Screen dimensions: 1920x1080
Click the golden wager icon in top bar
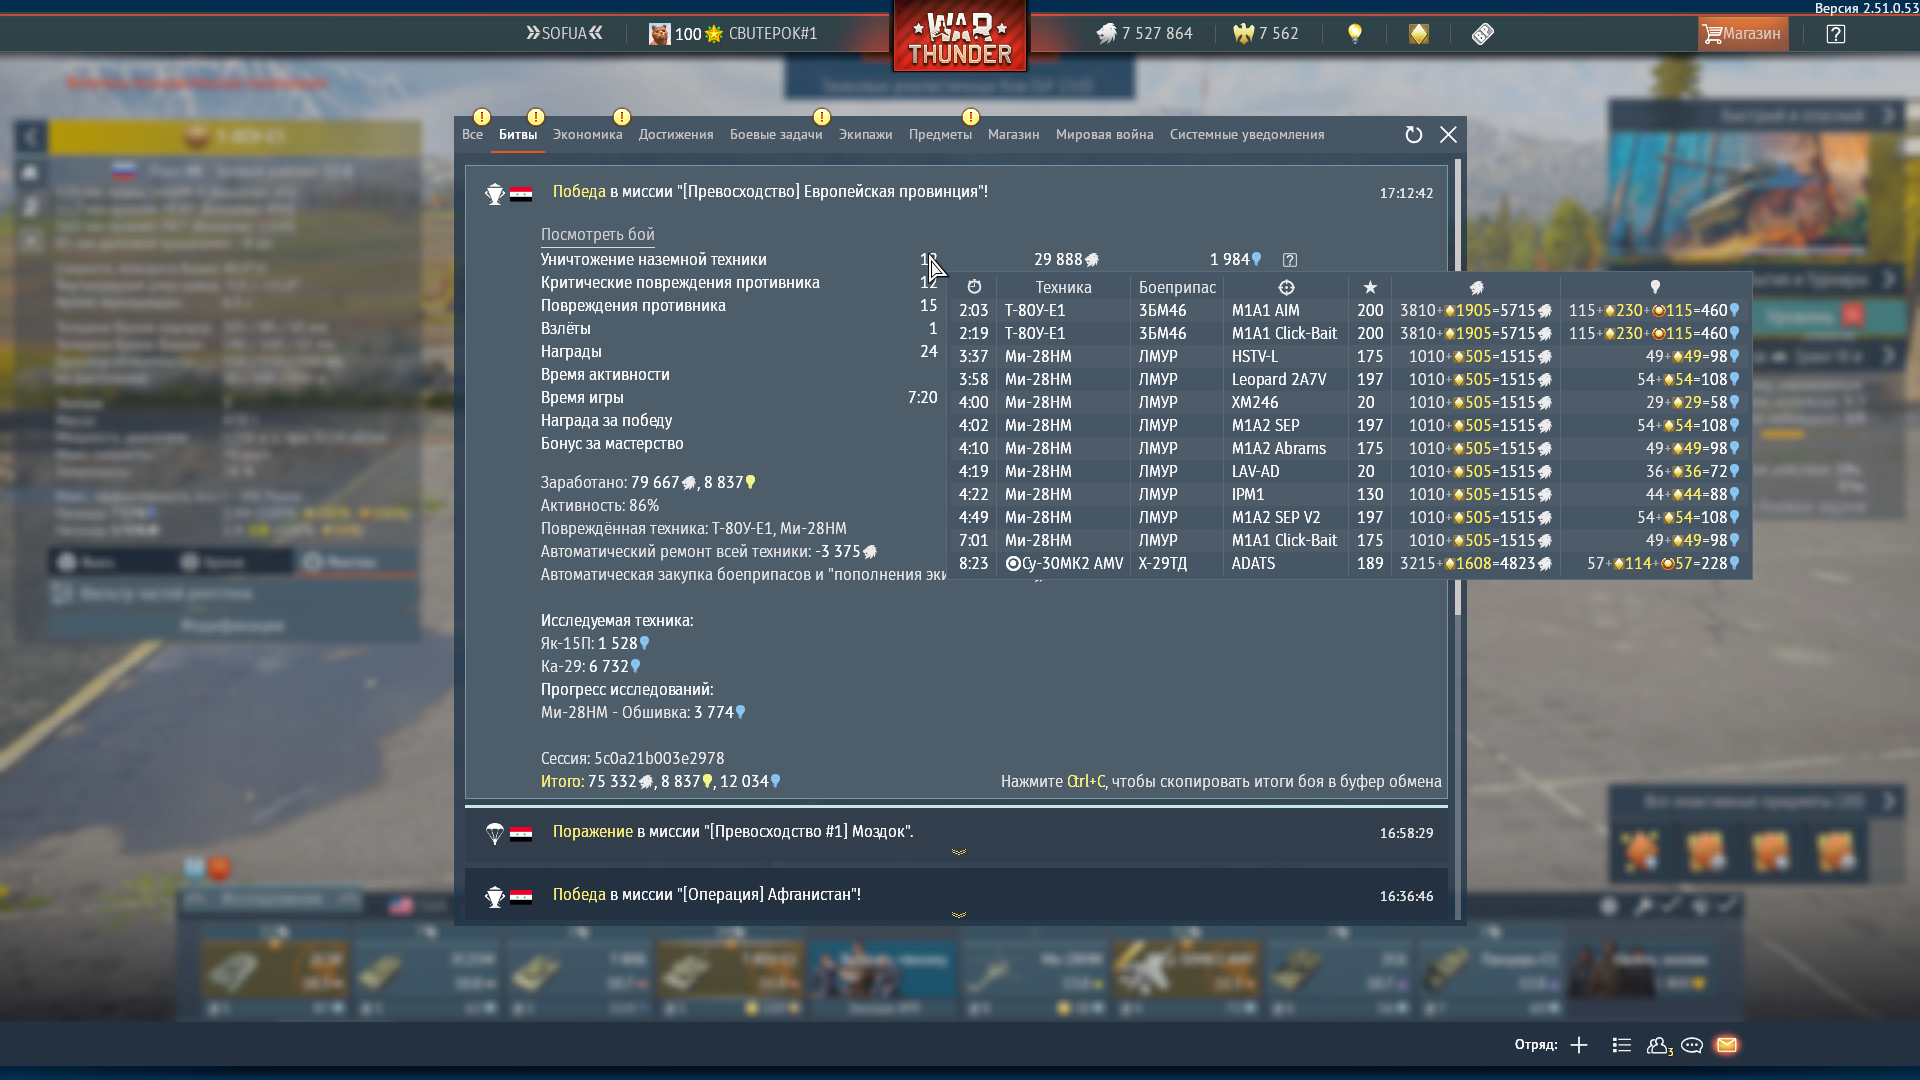tap(1418, 34)
